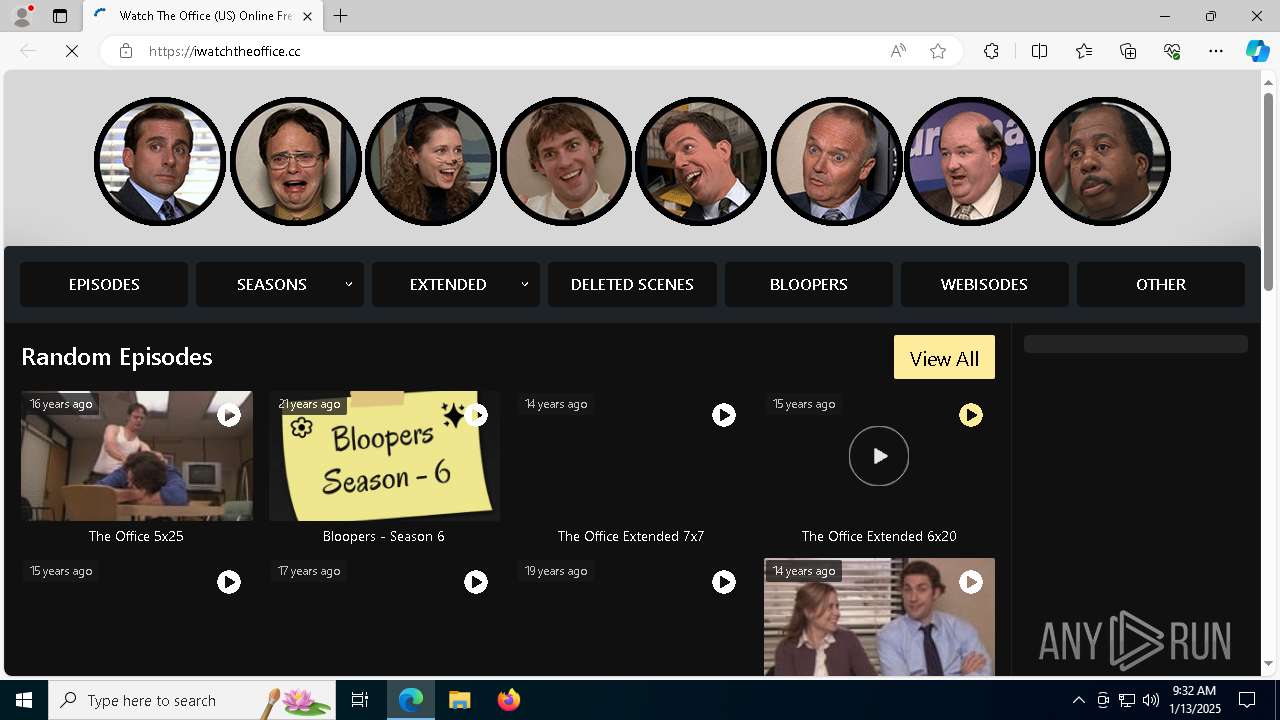The image size is (1280, 720).
Task: Open notifications action center
Action: (1247, 700)
